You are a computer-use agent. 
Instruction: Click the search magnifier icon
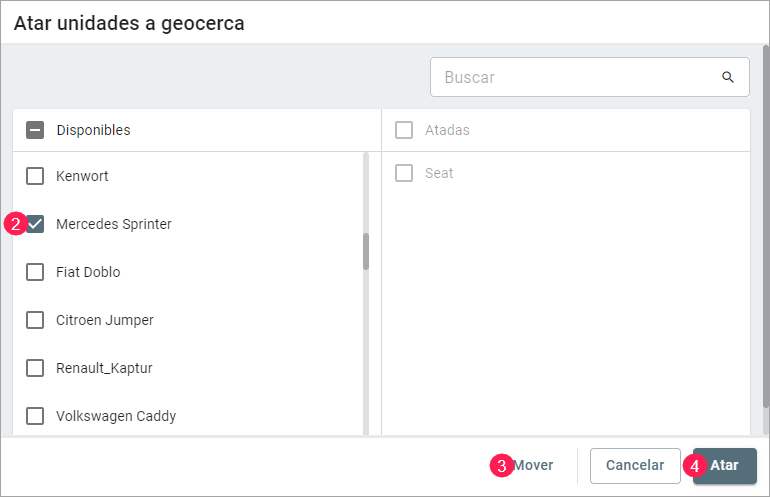pos(727,77)
